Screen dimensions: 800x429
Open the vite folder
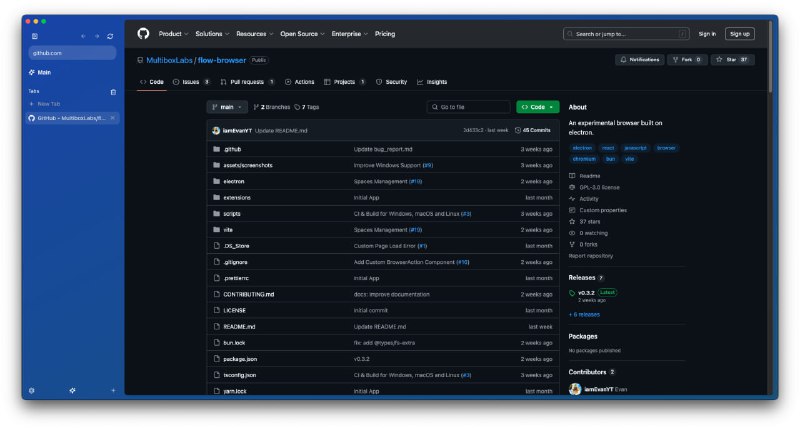click(228, 230)
